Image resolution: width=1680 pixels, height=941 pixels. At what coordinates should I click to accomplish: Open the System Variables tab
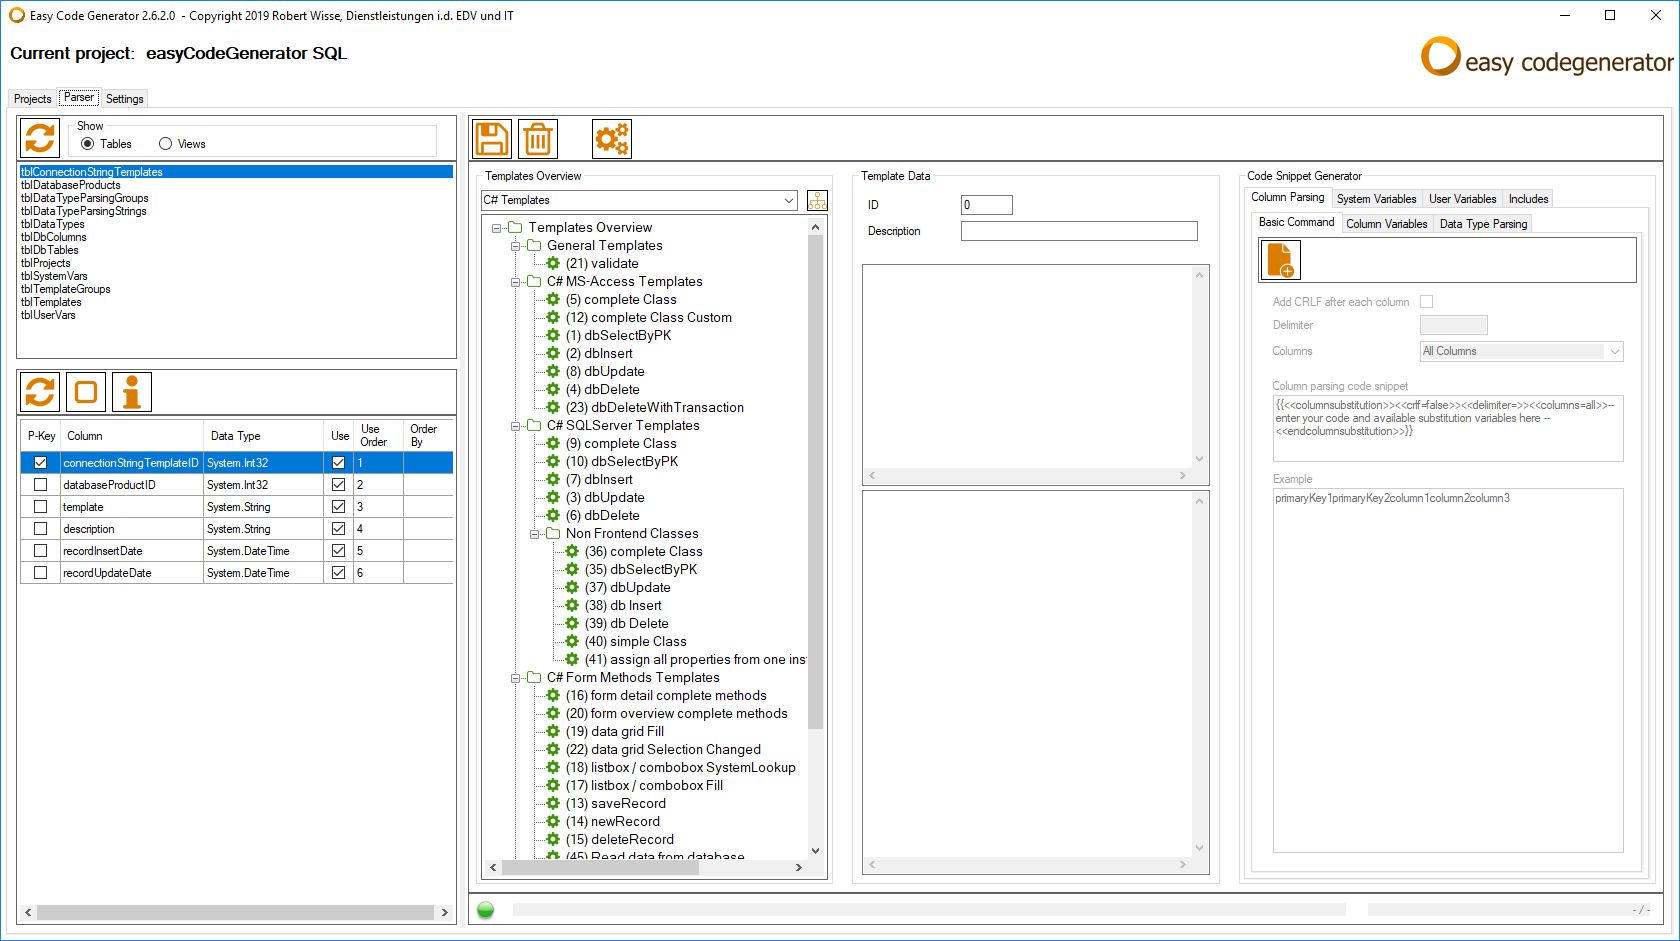(1376, 199)
